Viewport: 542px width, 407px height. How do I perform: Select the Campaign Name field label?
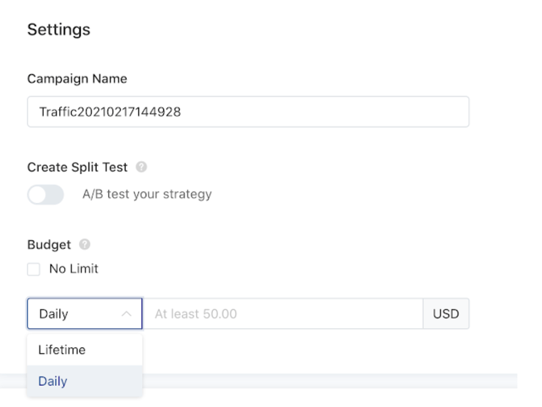pos(77,79)
